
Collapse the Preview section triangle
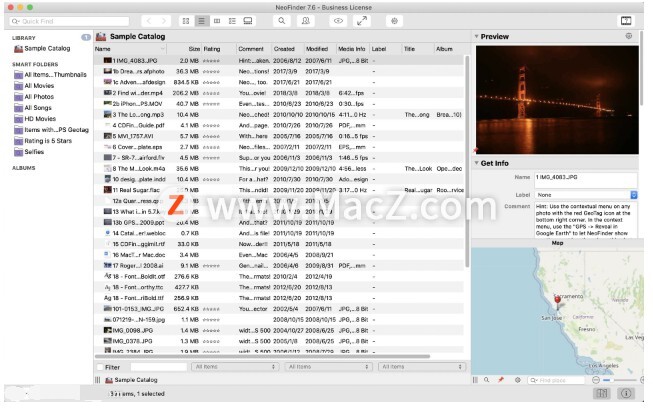(476, 36)
